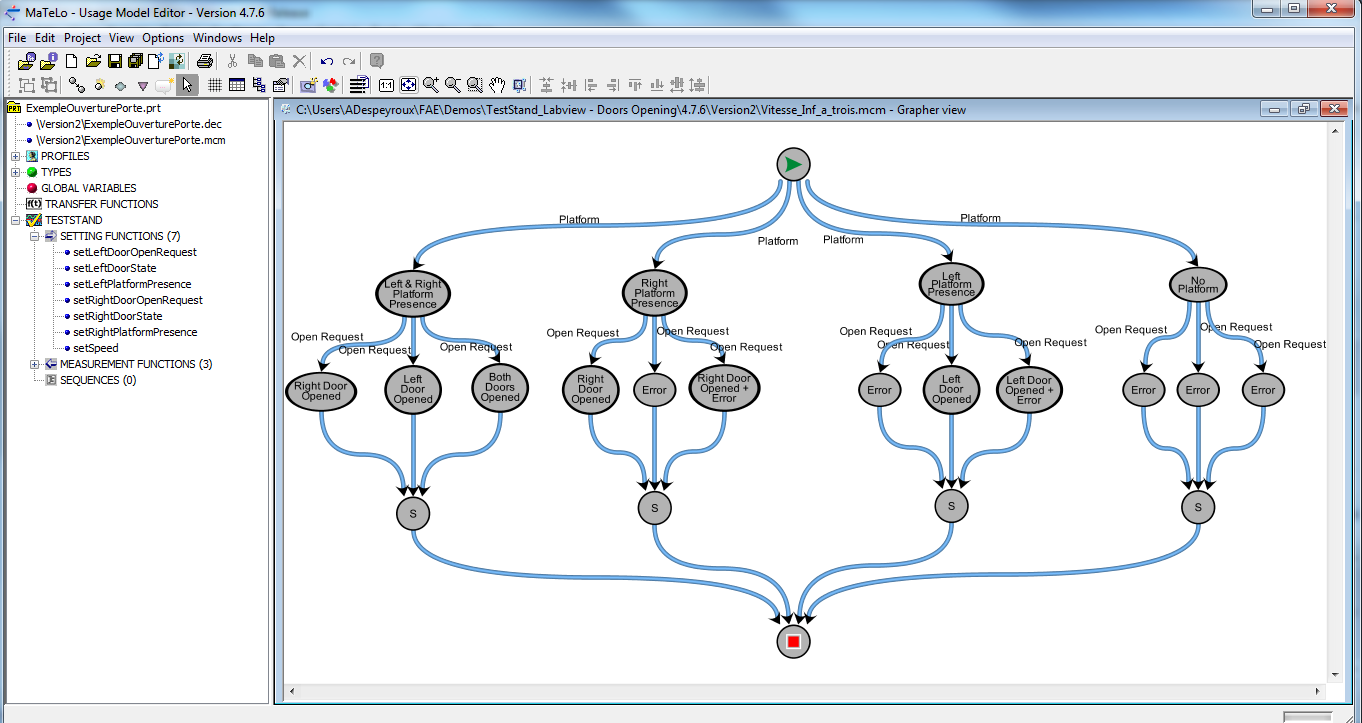Select the arrow pointer selection tool
This screenshot has height=723, width=1362.
click(x=188, y=85)
